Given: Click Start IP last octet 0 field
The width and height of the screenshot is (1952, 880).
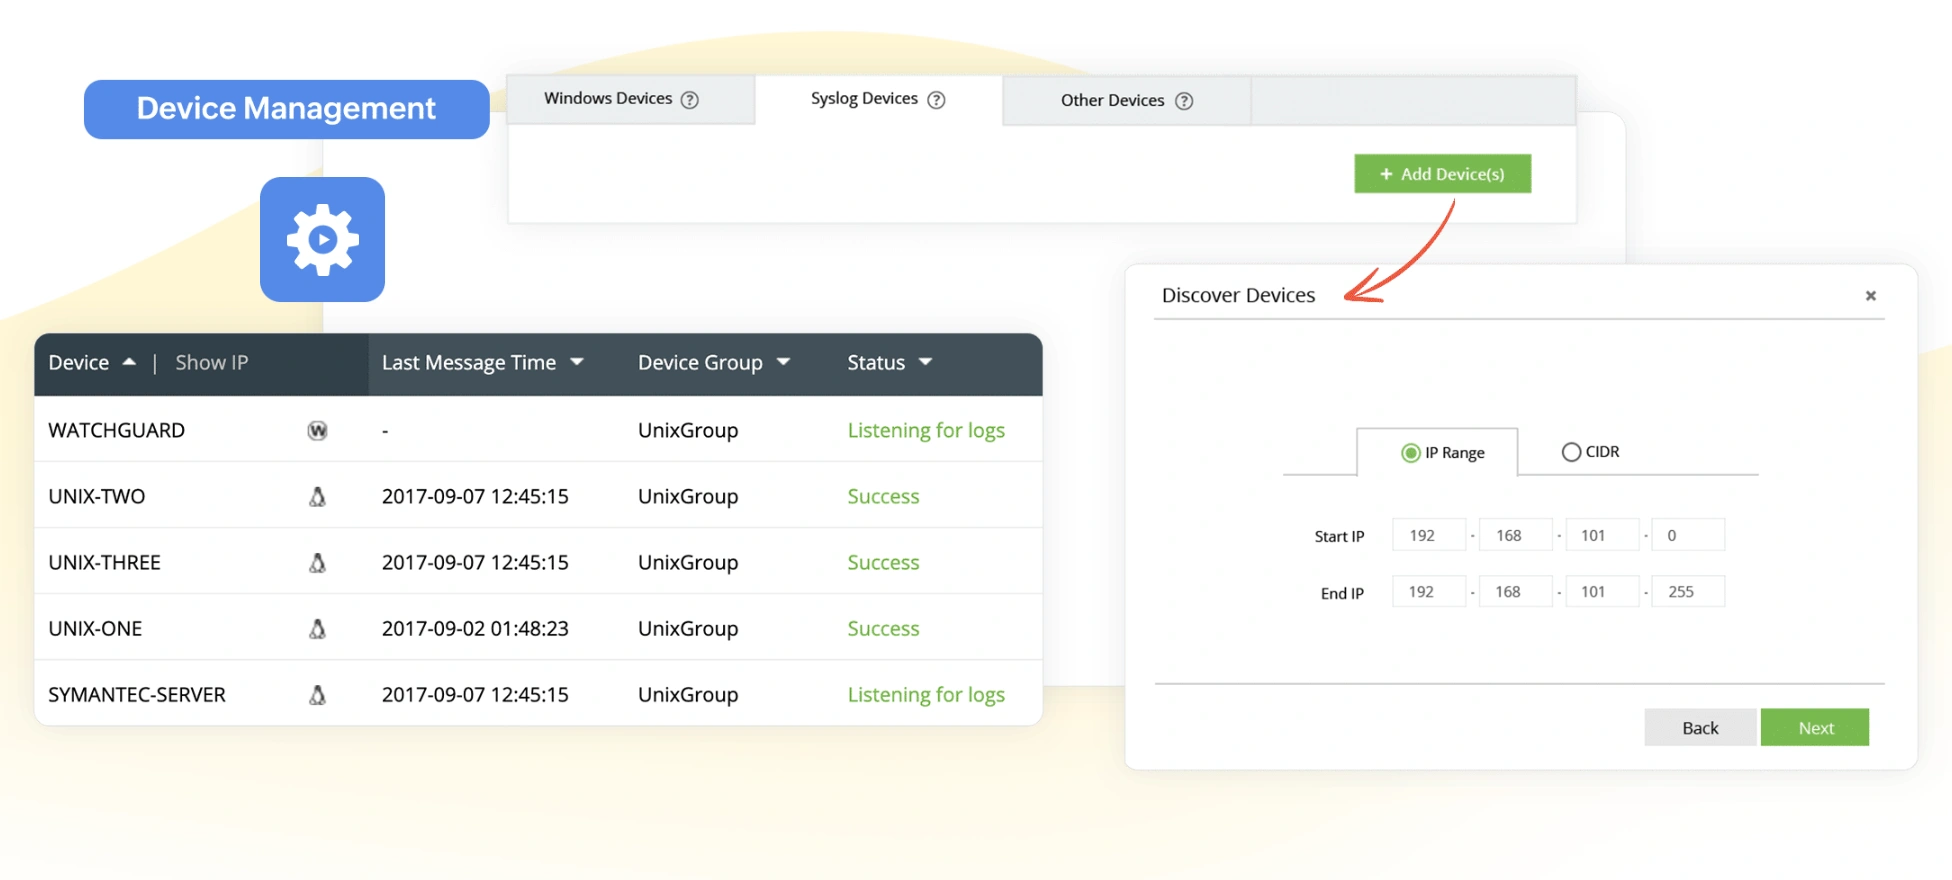Looking at the screenshot, I should [1688, 535].
